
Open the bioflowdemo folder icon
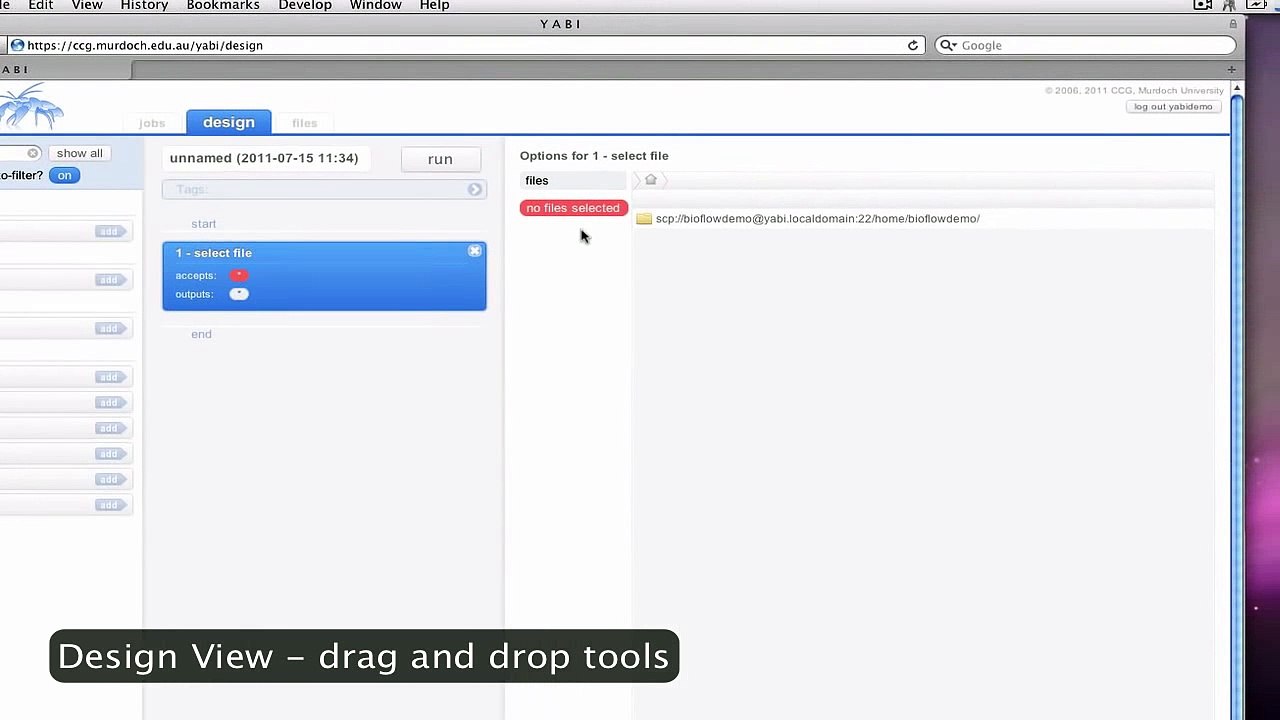point(644,218)
